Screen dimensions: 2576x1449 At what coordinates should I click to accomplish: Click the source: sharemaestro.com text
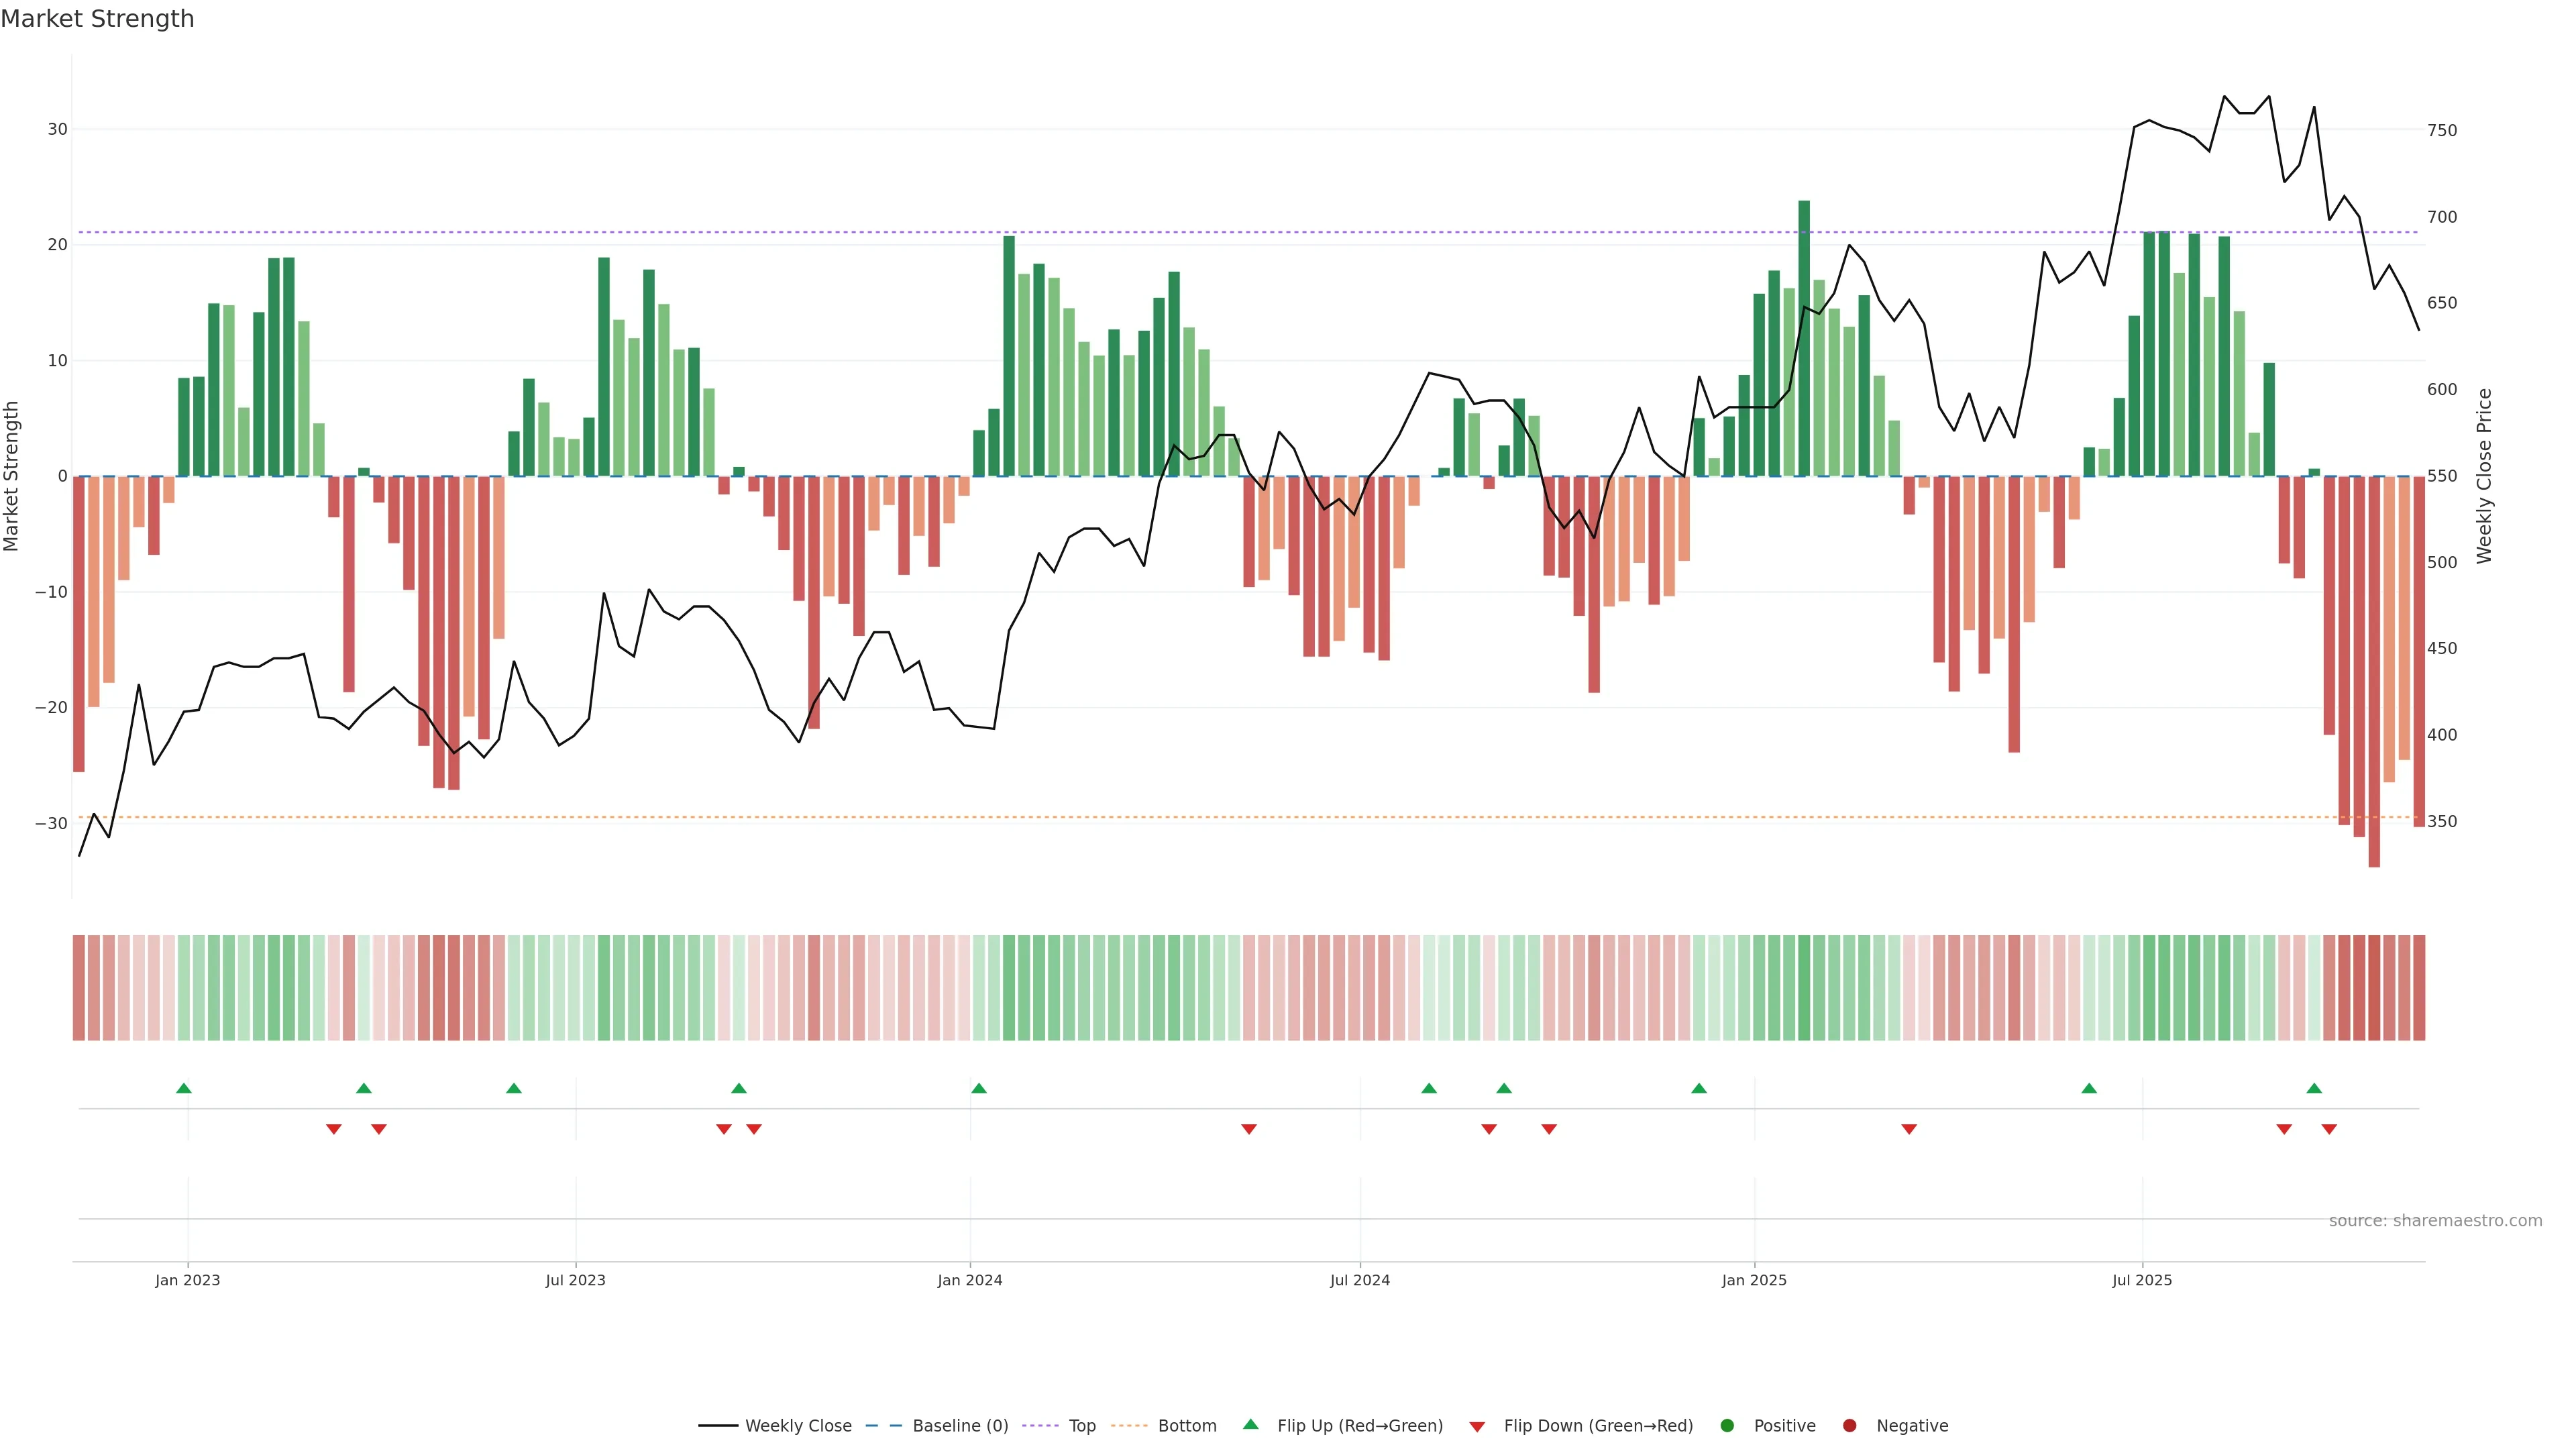click(2435, 1221)
